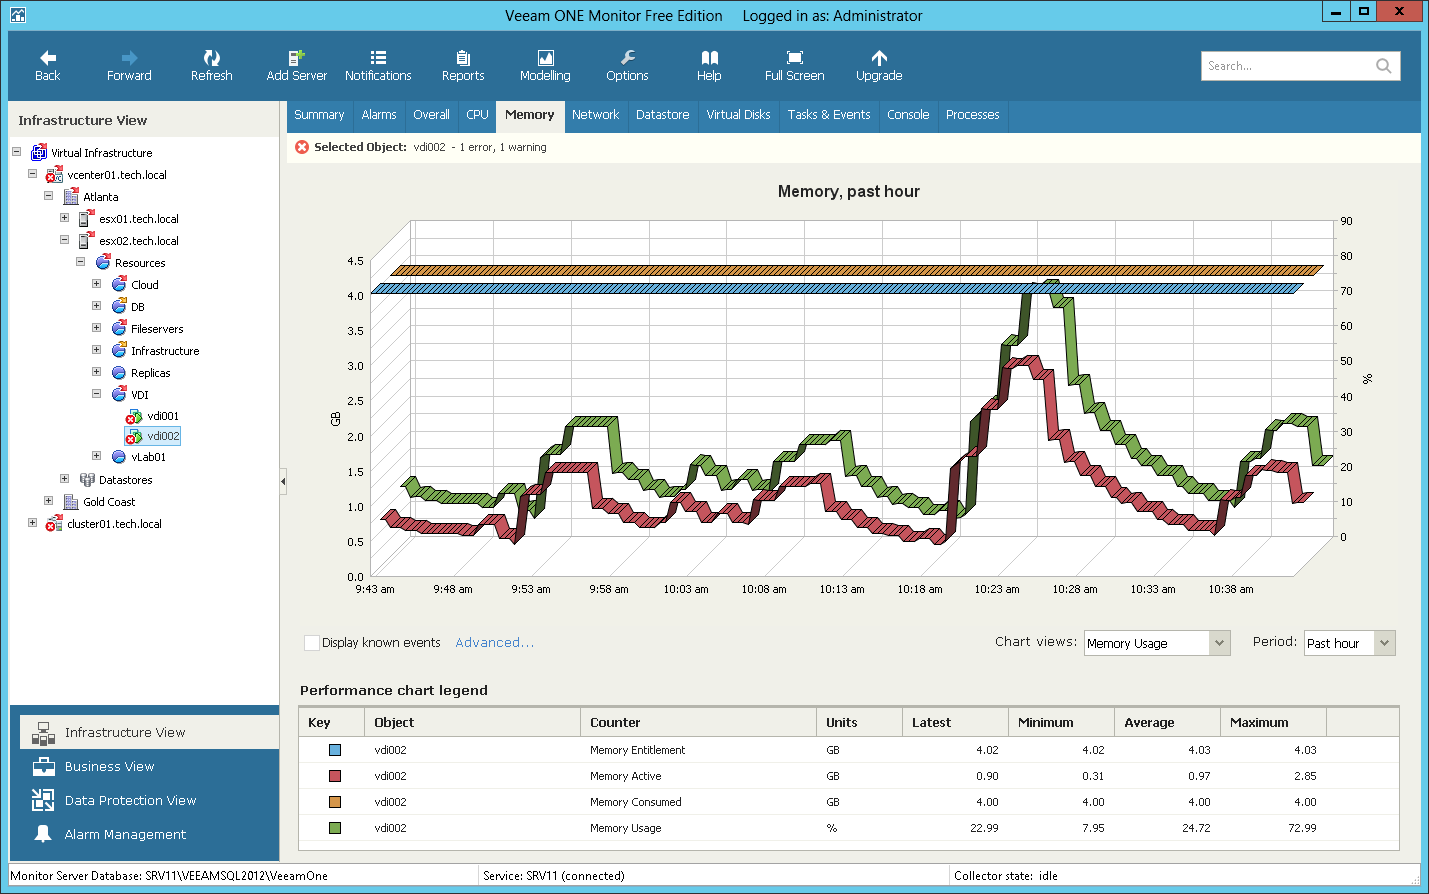Open the Alarm Management view
This screenshot has height=894, width=1429.
[x=125, y=834]
